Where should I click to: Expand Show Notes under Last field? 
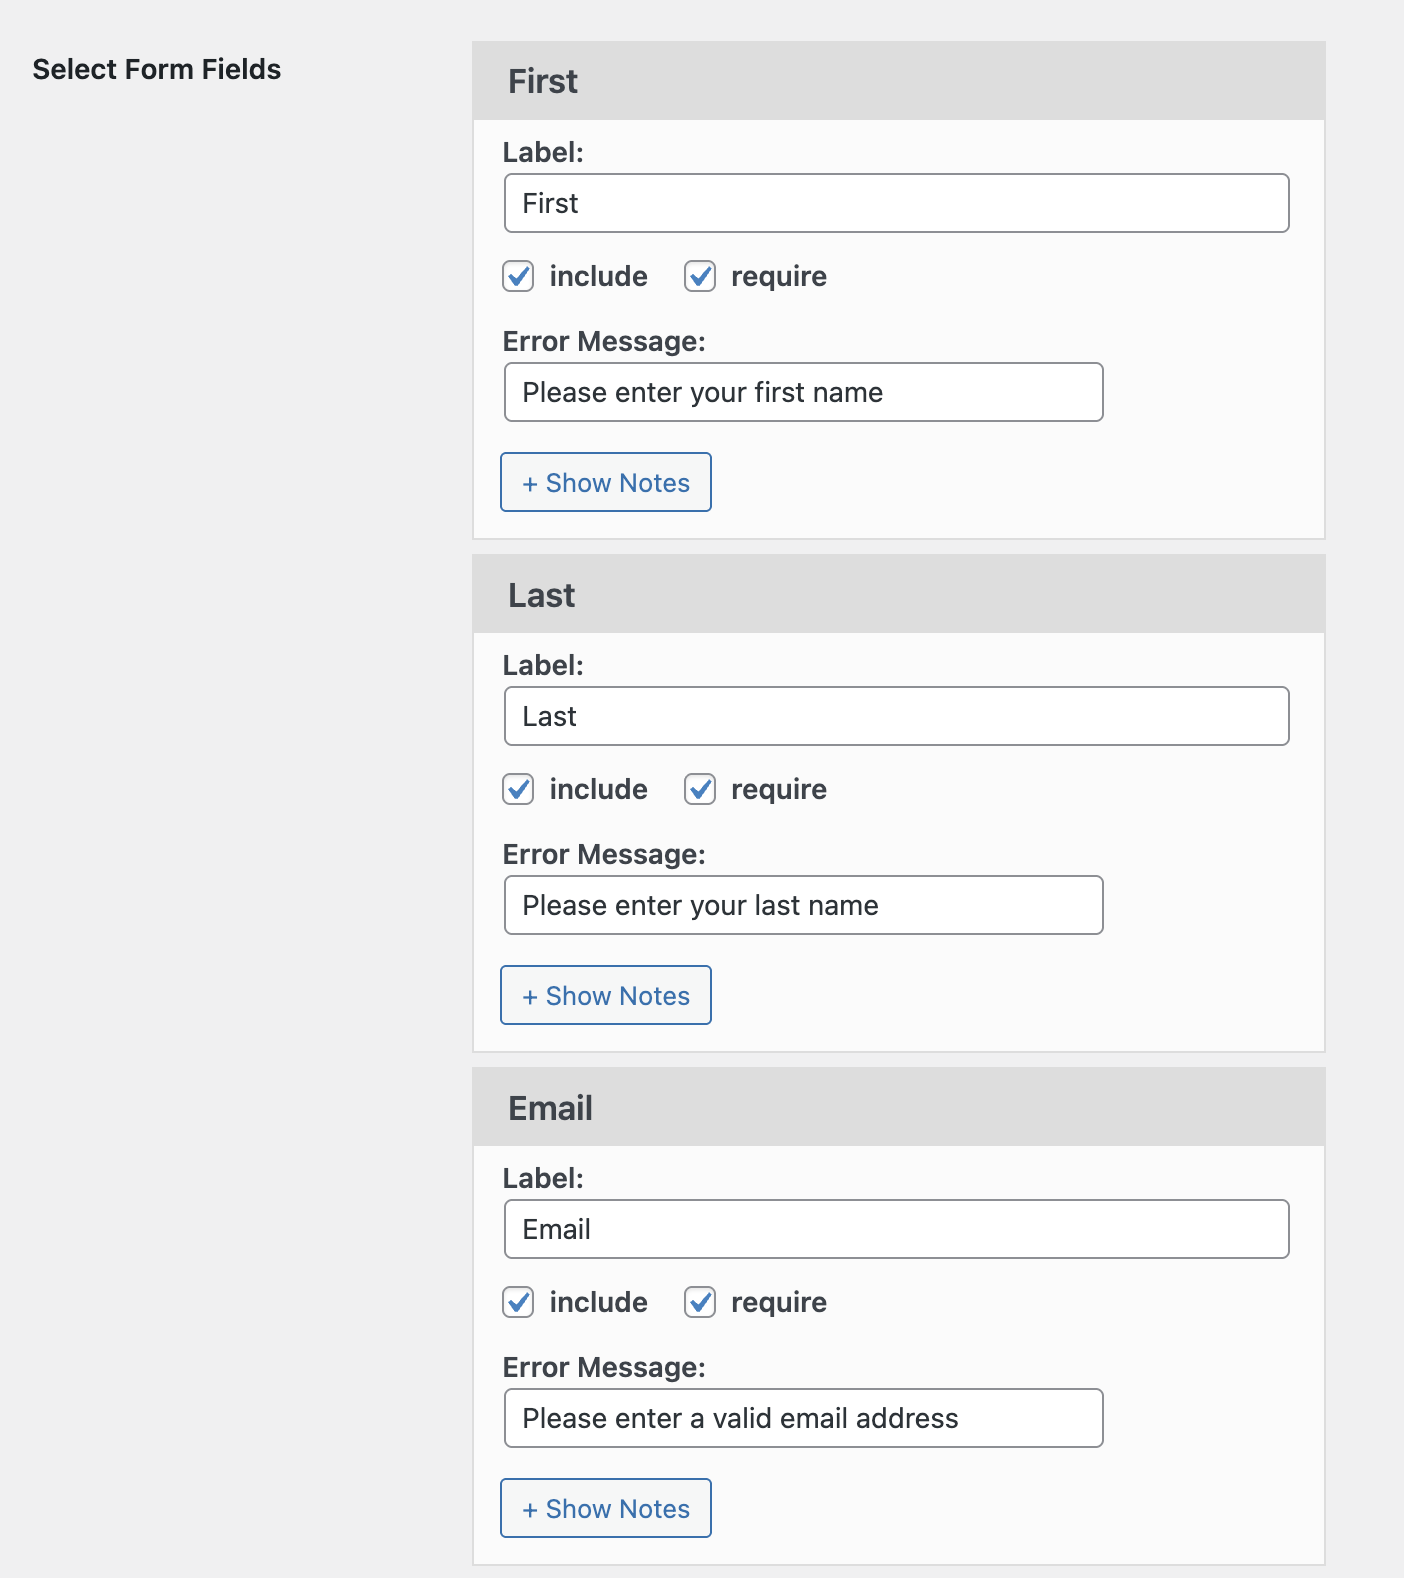606,995
